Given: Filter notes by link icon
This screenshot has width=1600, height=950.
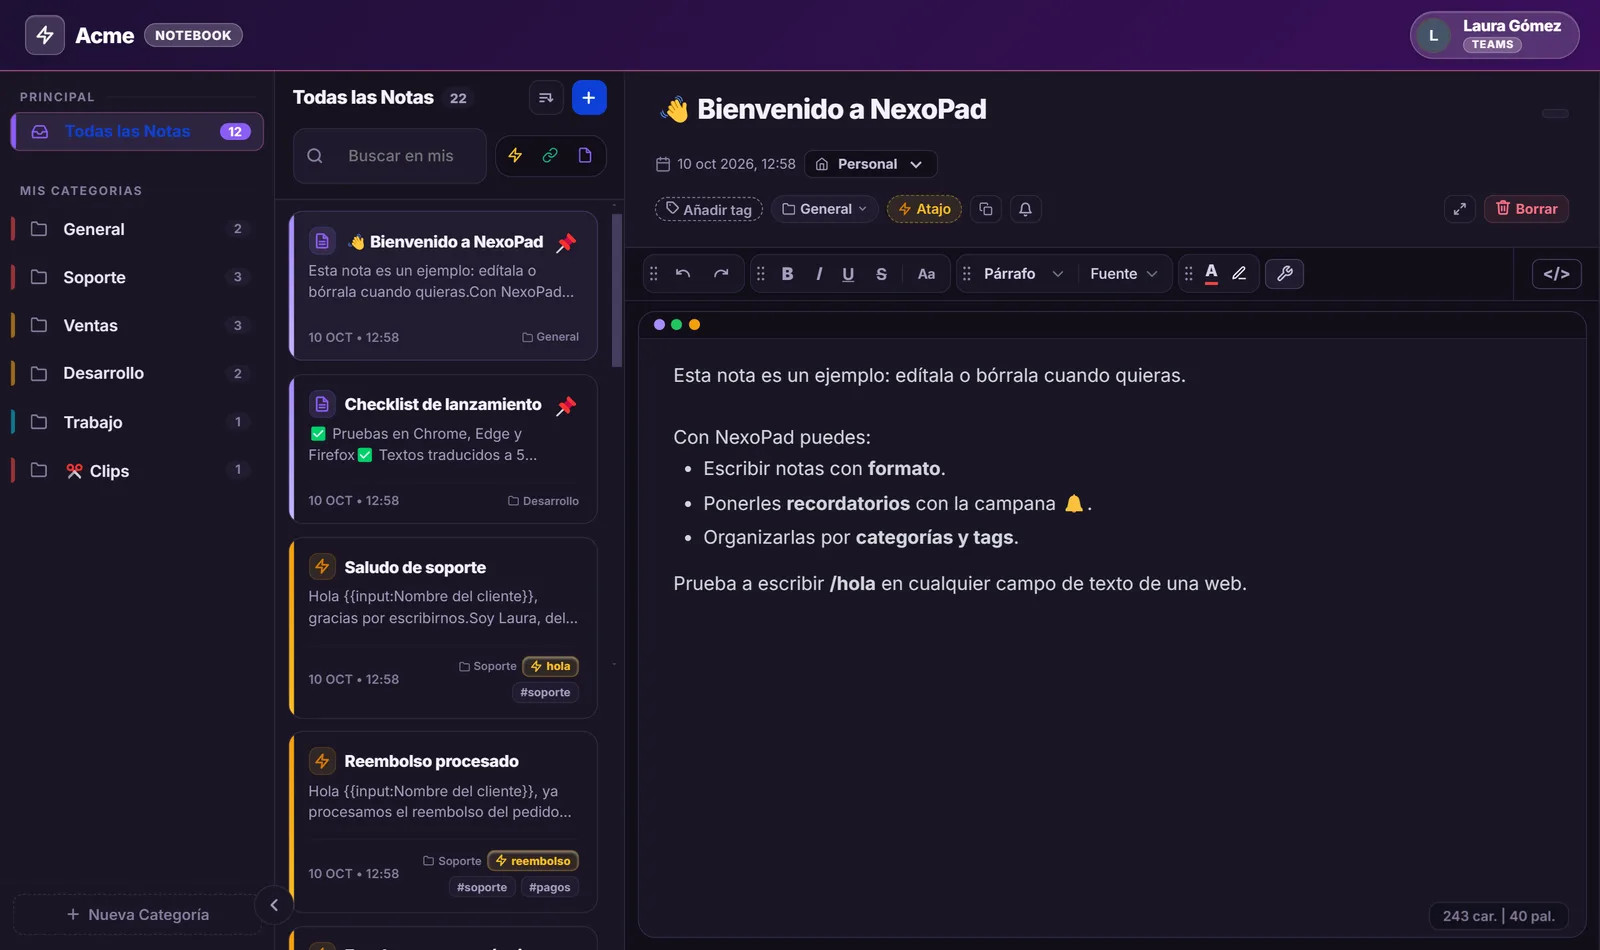Looking at the screenshot, I should [x=550, y=155].
